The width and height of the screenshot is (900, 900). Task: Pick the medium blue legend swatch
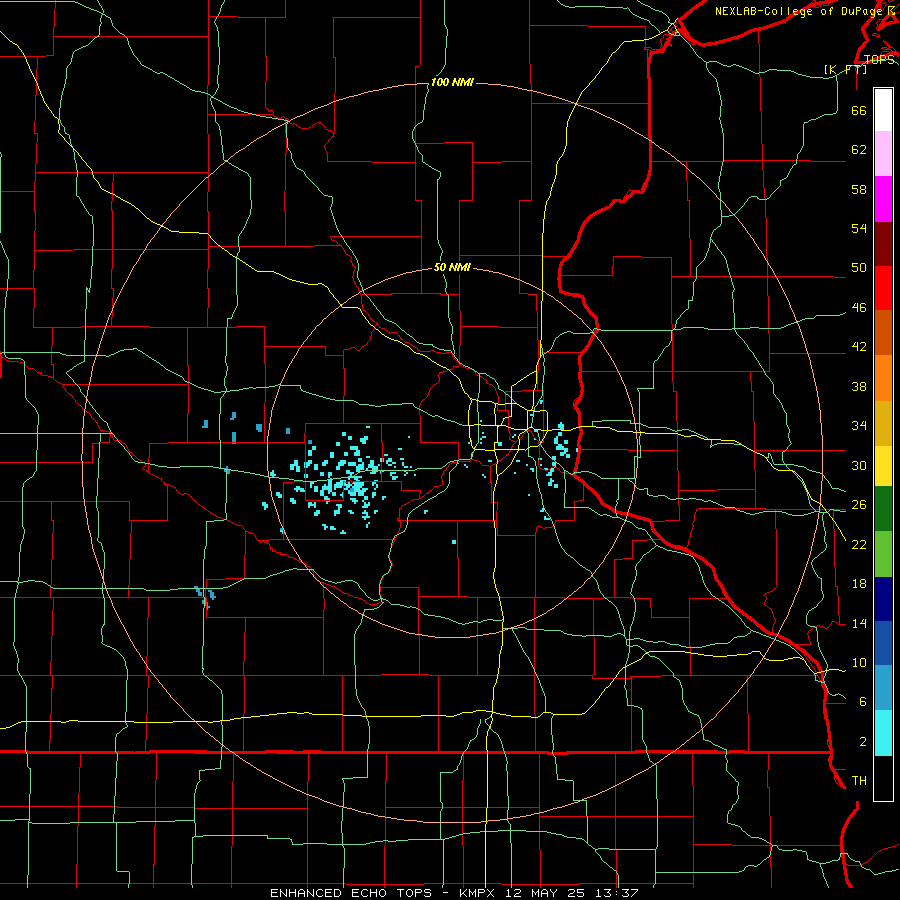coord(883,643)
